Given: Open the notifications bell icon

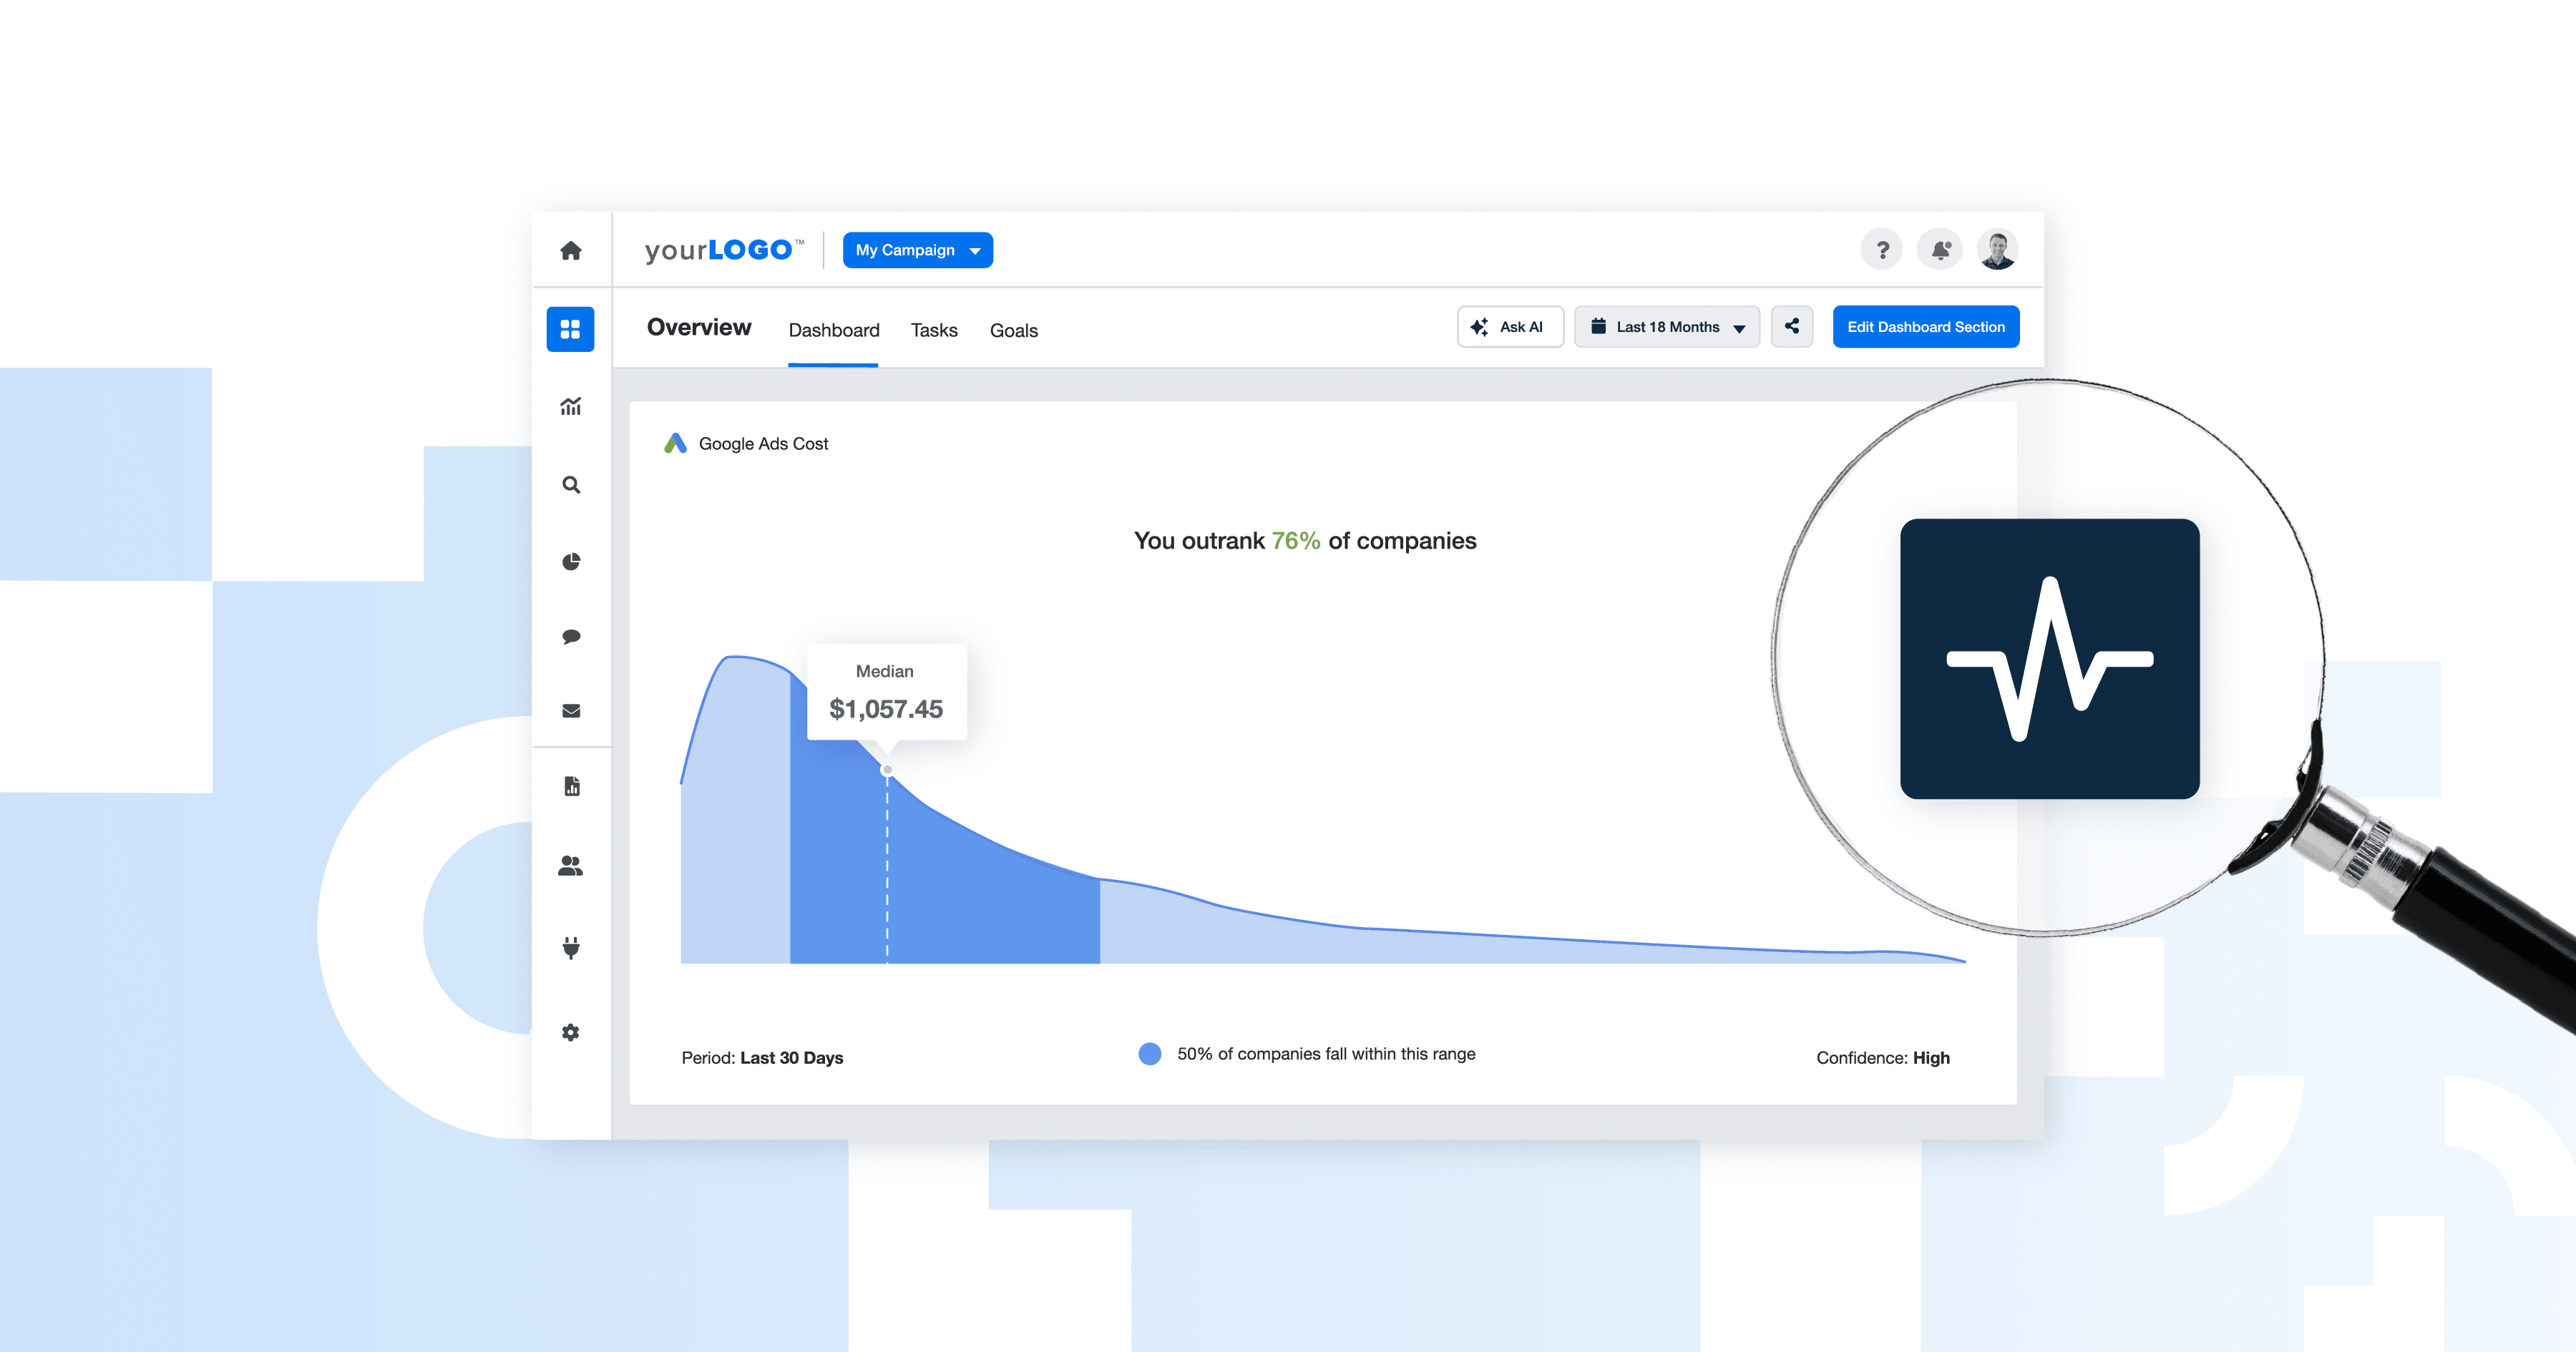Looking at the screenshot, I should pos(1939,249).
